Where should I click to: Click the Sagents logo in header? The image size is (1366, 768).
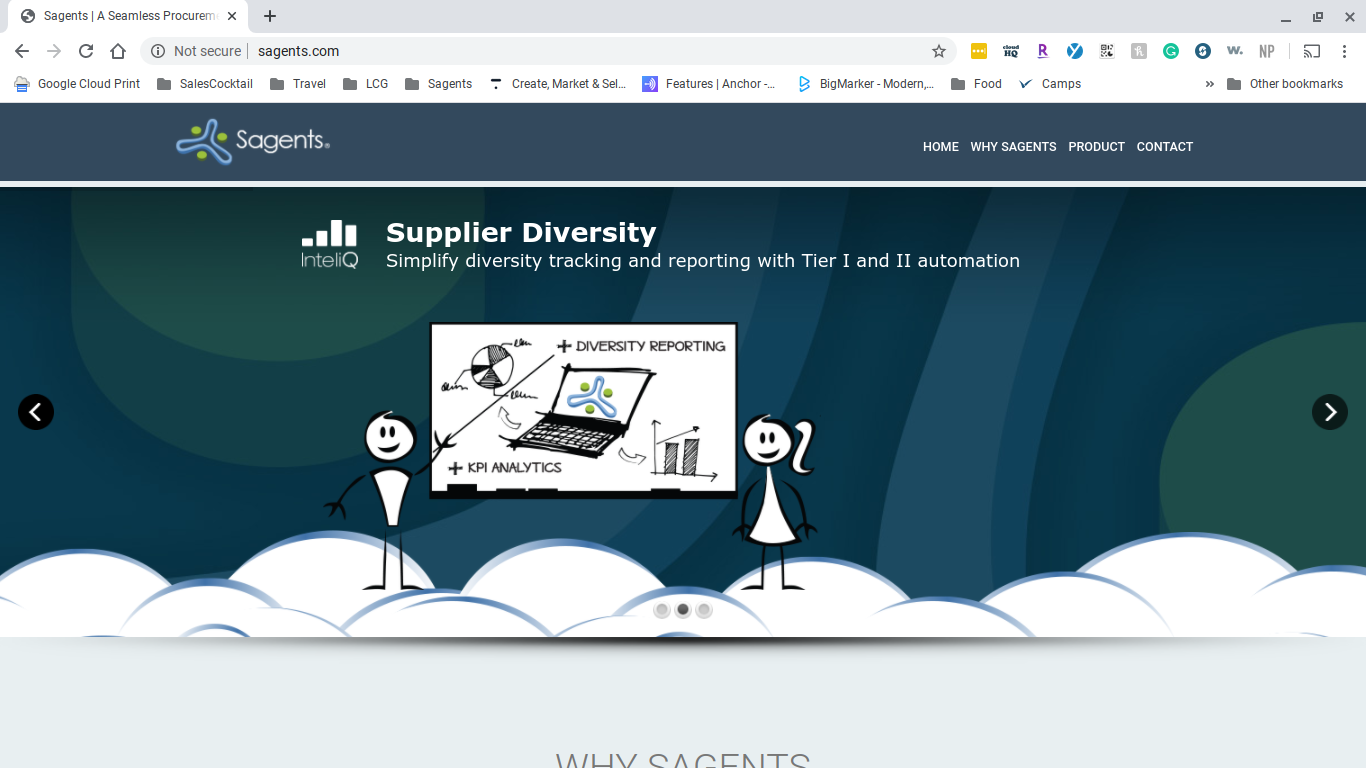(x=253, y=141)
